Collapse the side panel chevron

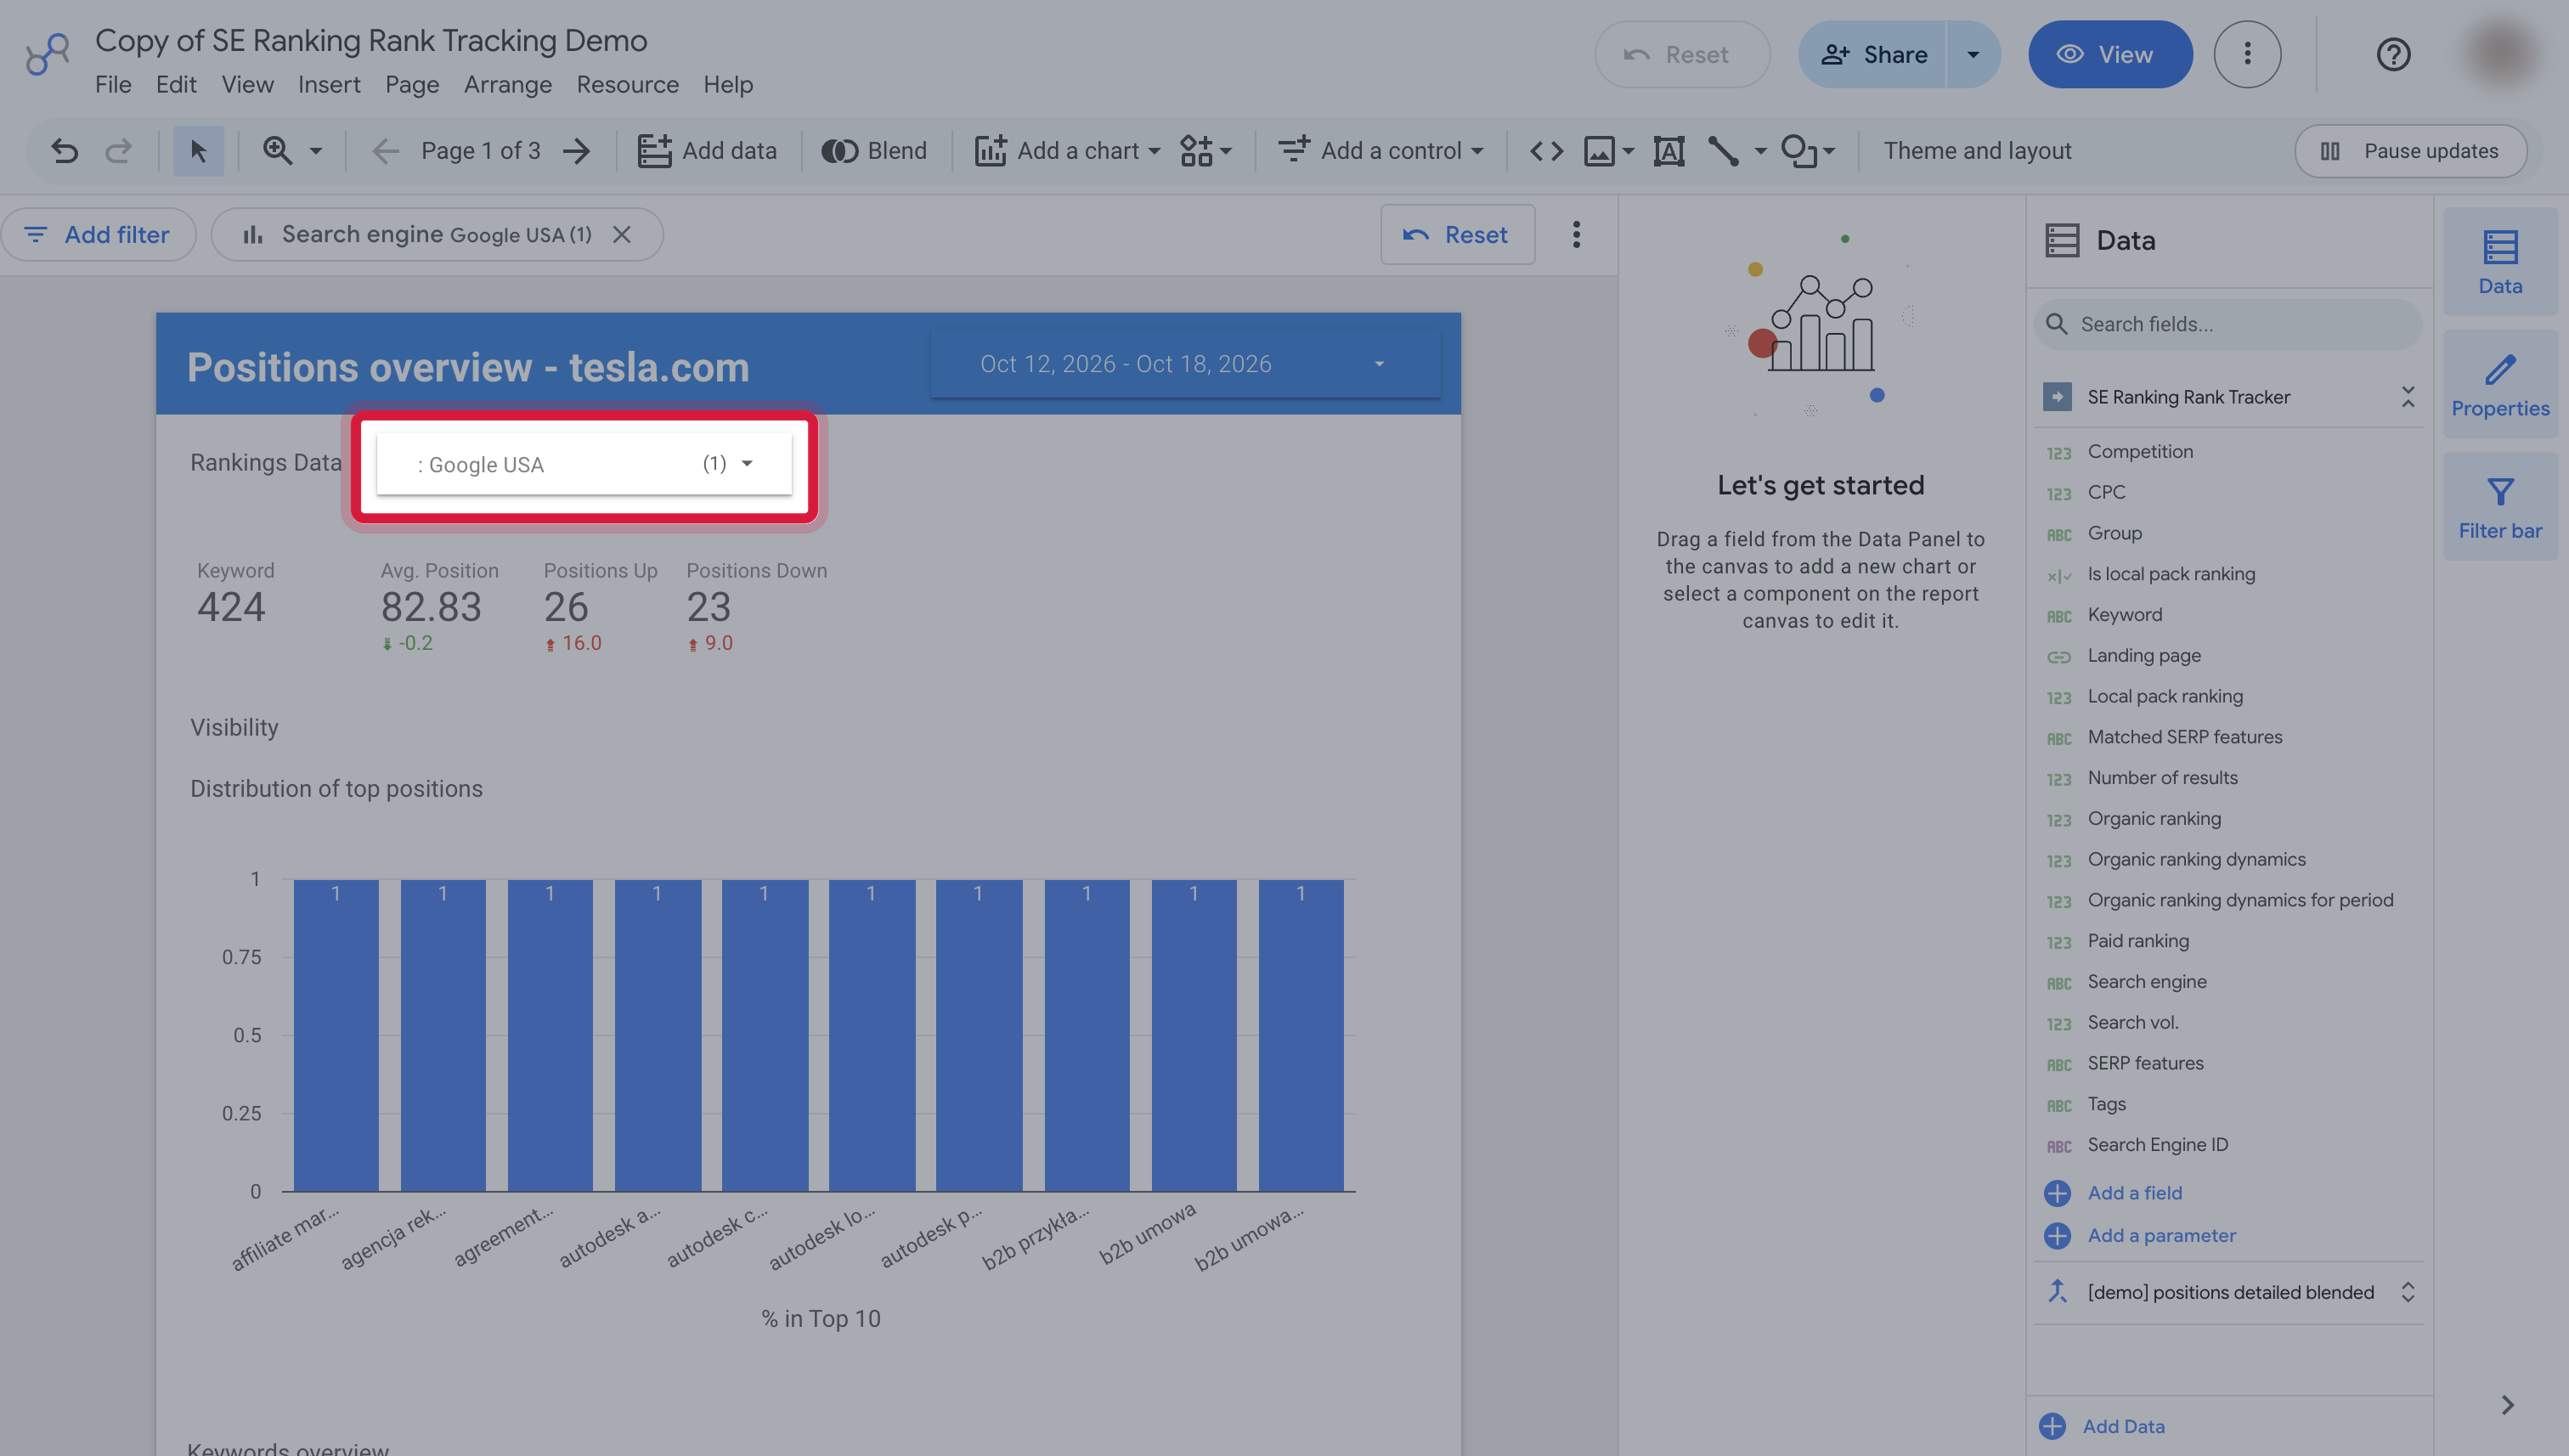coord(2507,1405)
